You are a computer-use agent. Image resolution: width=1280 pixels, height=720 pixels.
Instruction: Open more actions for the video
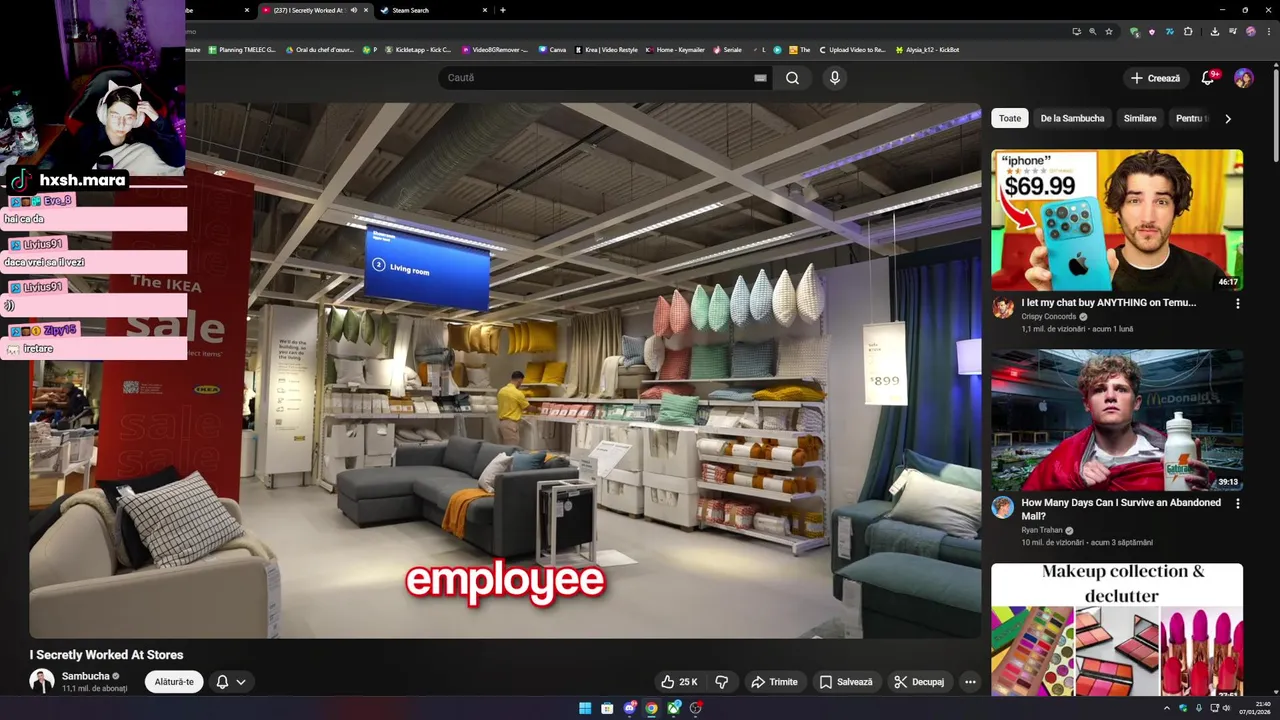pyautogui.click(x=970, y=682)
